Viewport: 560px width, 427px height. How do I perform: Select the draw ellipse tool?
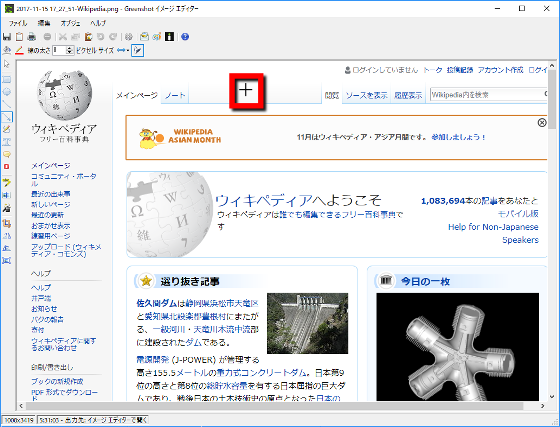[7, 92]
